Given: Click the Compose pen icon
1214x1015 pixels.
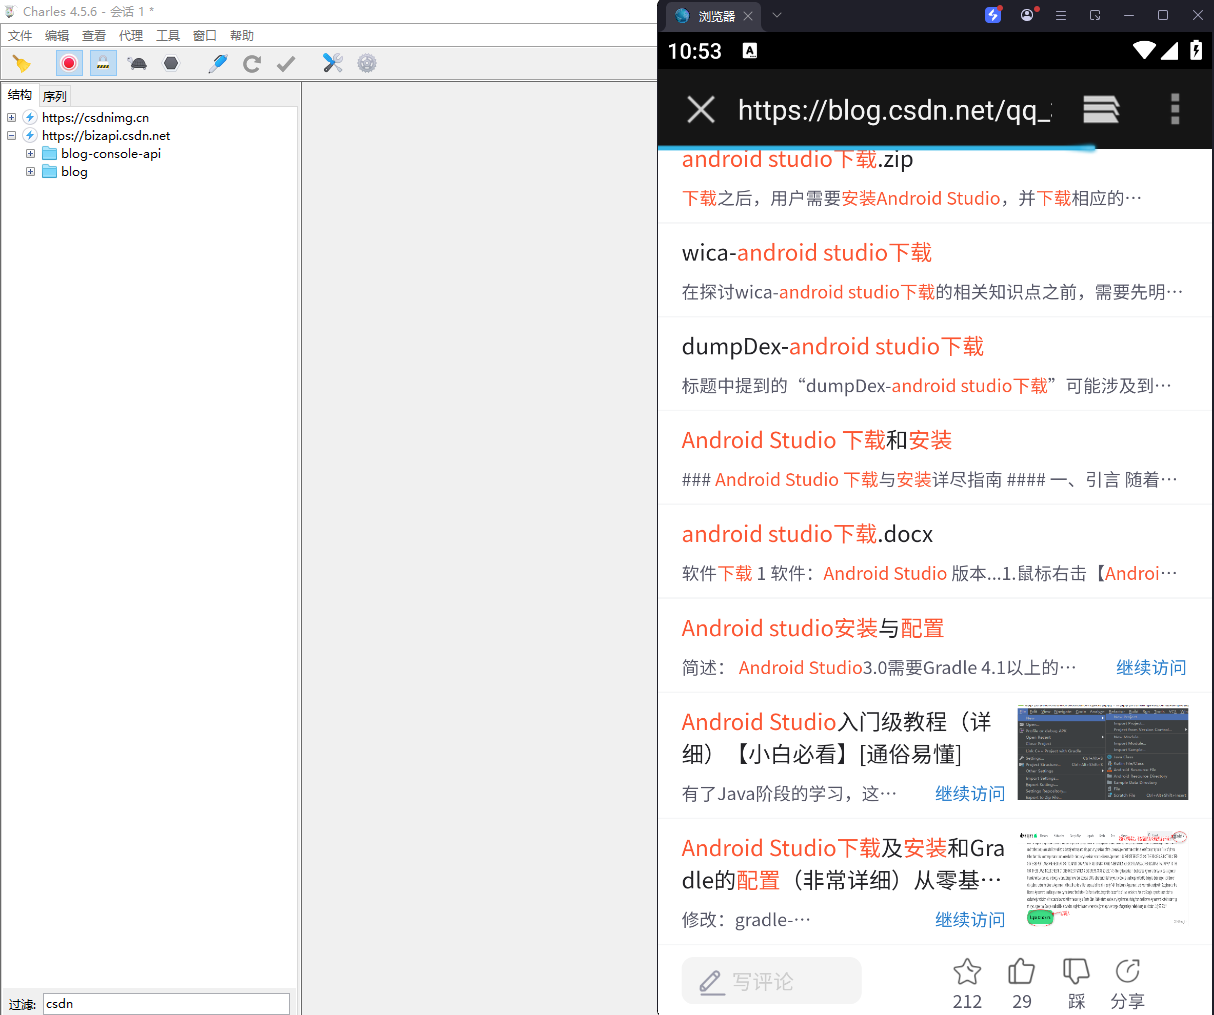Looking at the screenshot, I should coord(218,63).
